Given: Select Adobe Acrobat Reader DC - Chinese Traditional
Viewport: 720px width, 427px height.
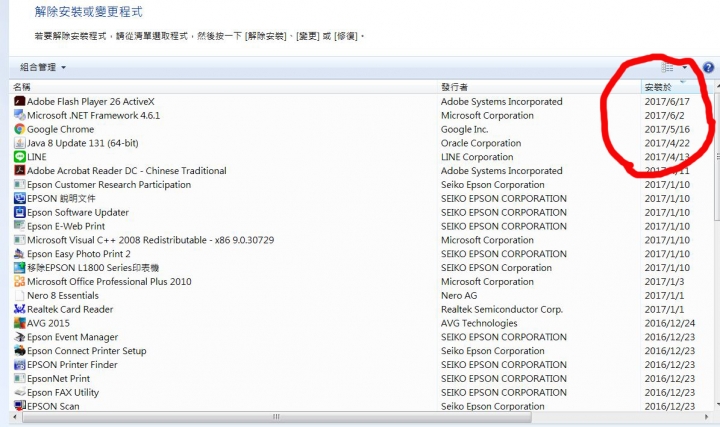Looking at the screenshot, I should tap(127, 171).
